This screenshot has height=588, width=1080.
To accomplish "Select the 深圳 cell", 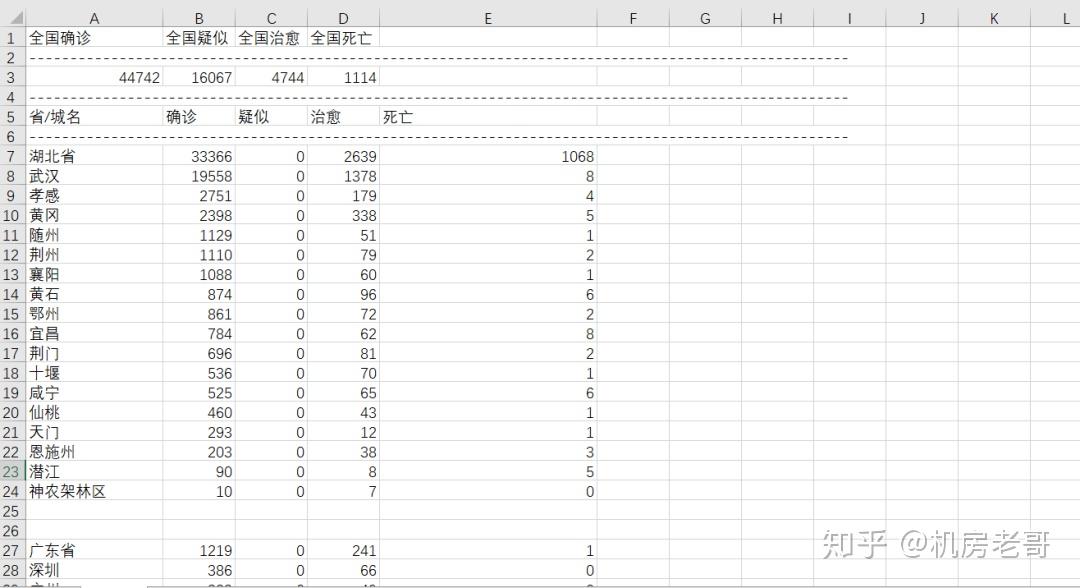I will (94, 570).
